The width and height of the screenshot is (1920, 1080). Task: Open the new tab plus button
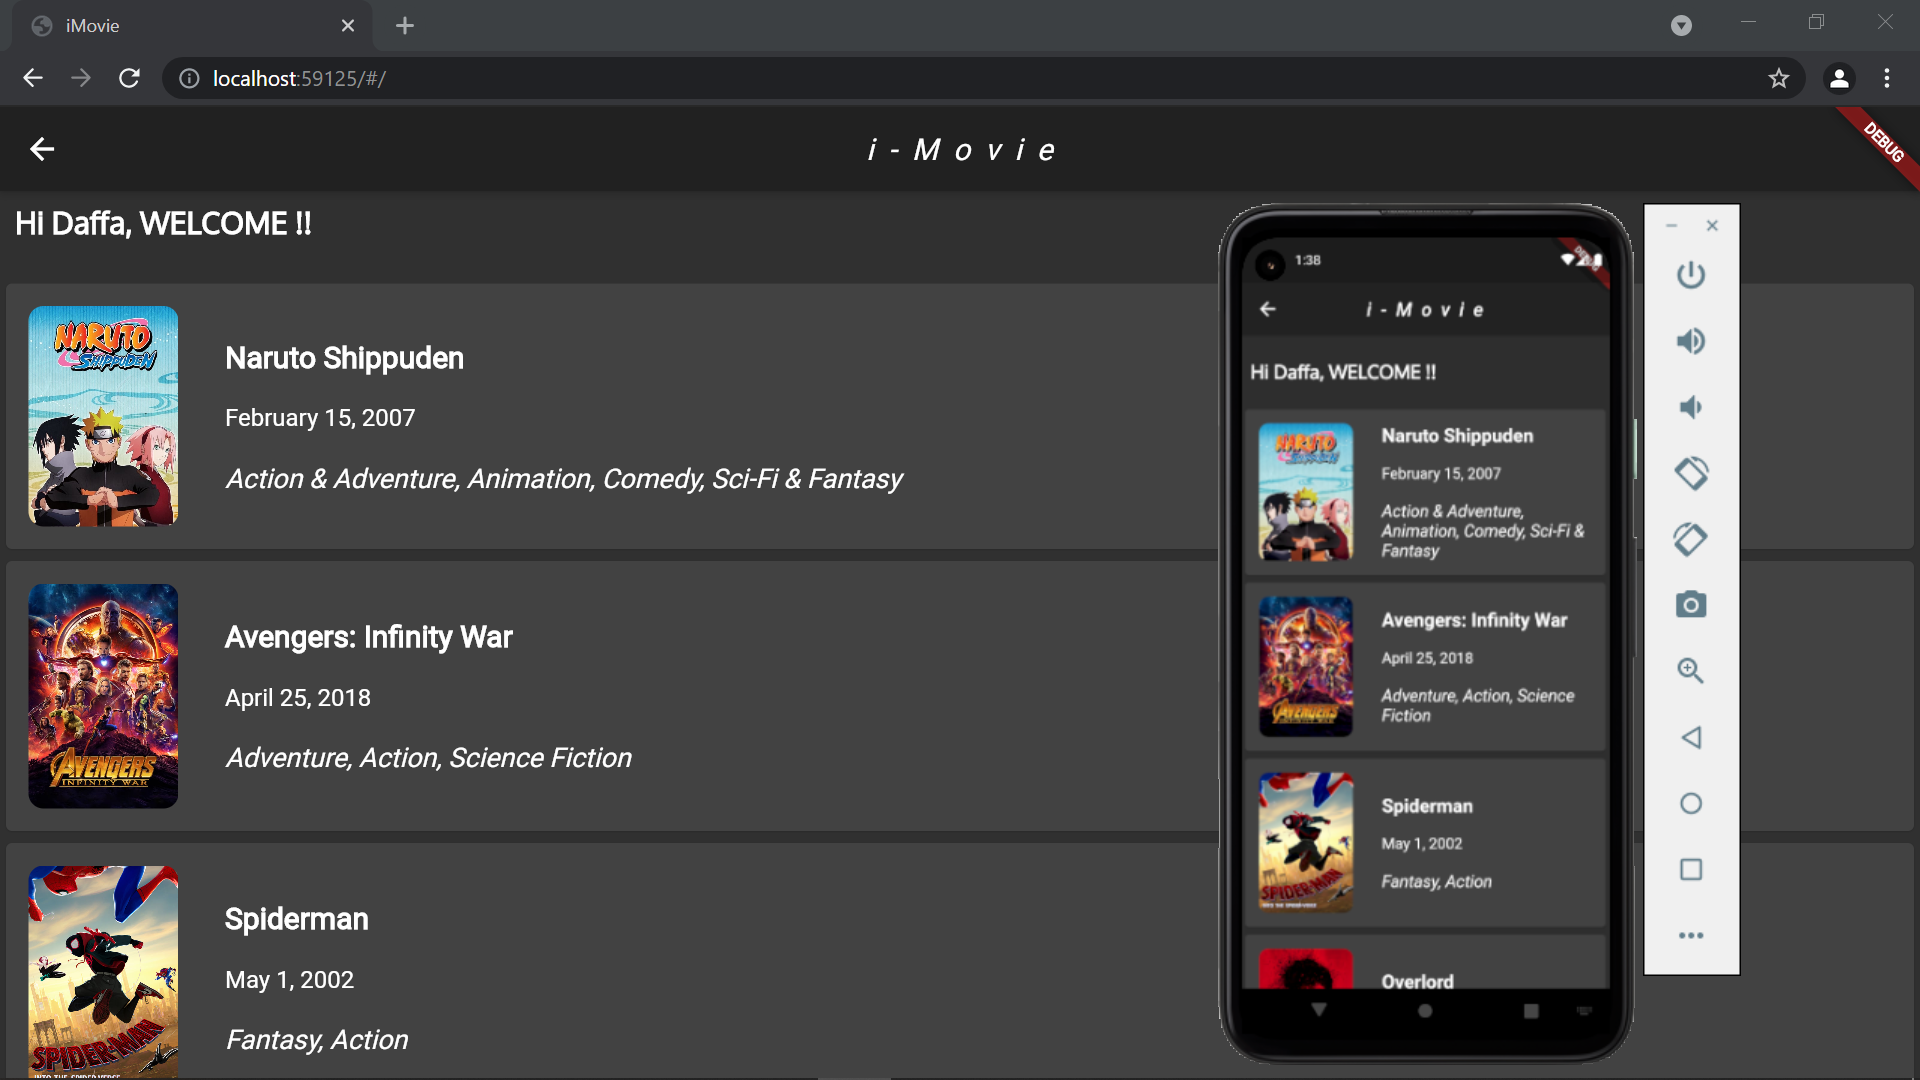[404, 26]
